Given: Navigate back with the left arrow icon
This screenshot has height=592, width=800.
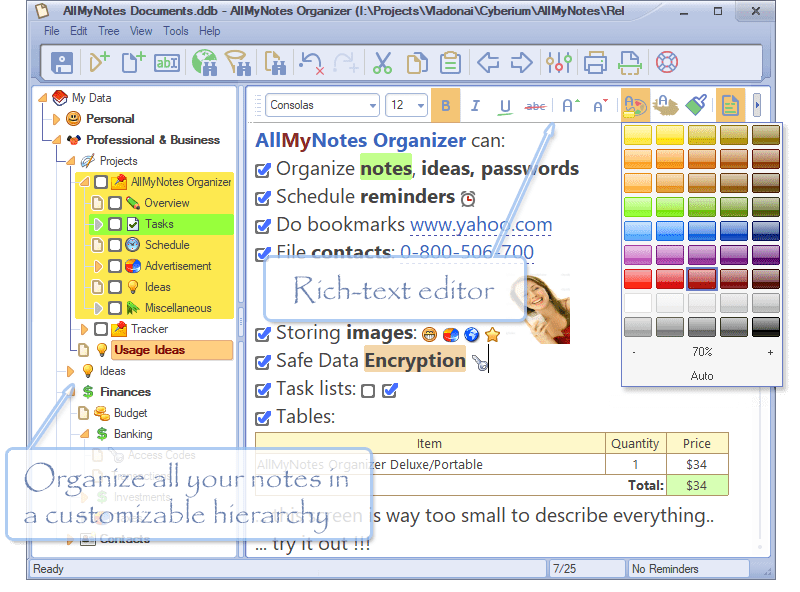Looking at the screenshot, I should pyautogui.click(x=488, y=63).
